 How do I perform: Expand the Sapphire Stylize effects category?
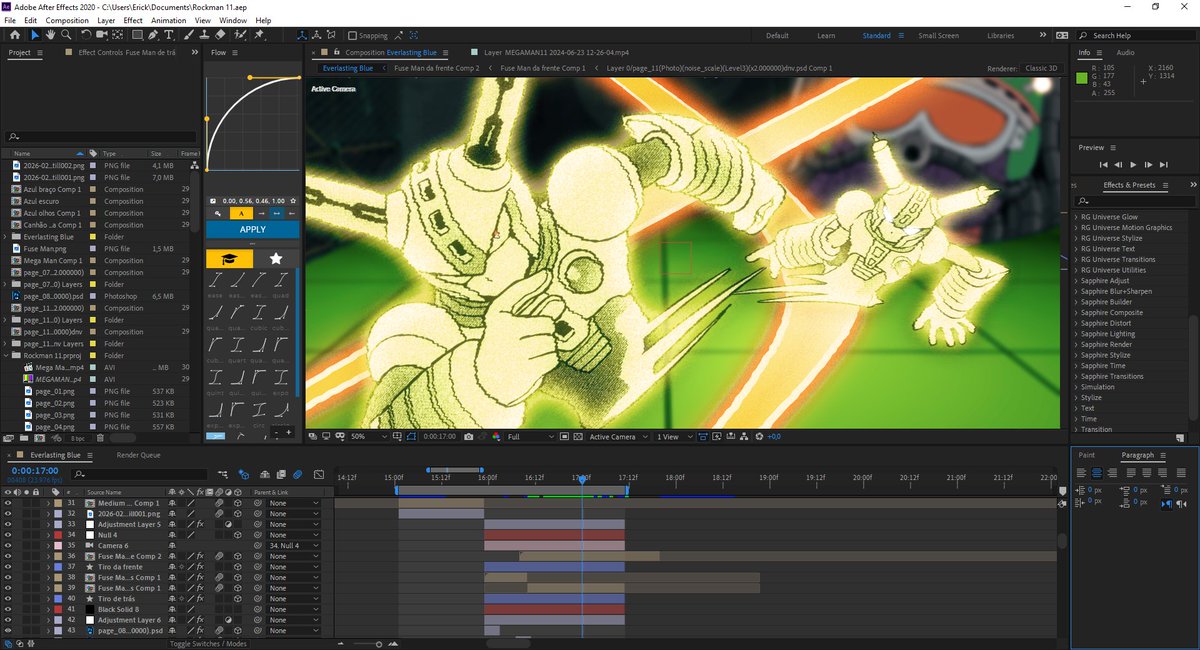[1076, 355]
